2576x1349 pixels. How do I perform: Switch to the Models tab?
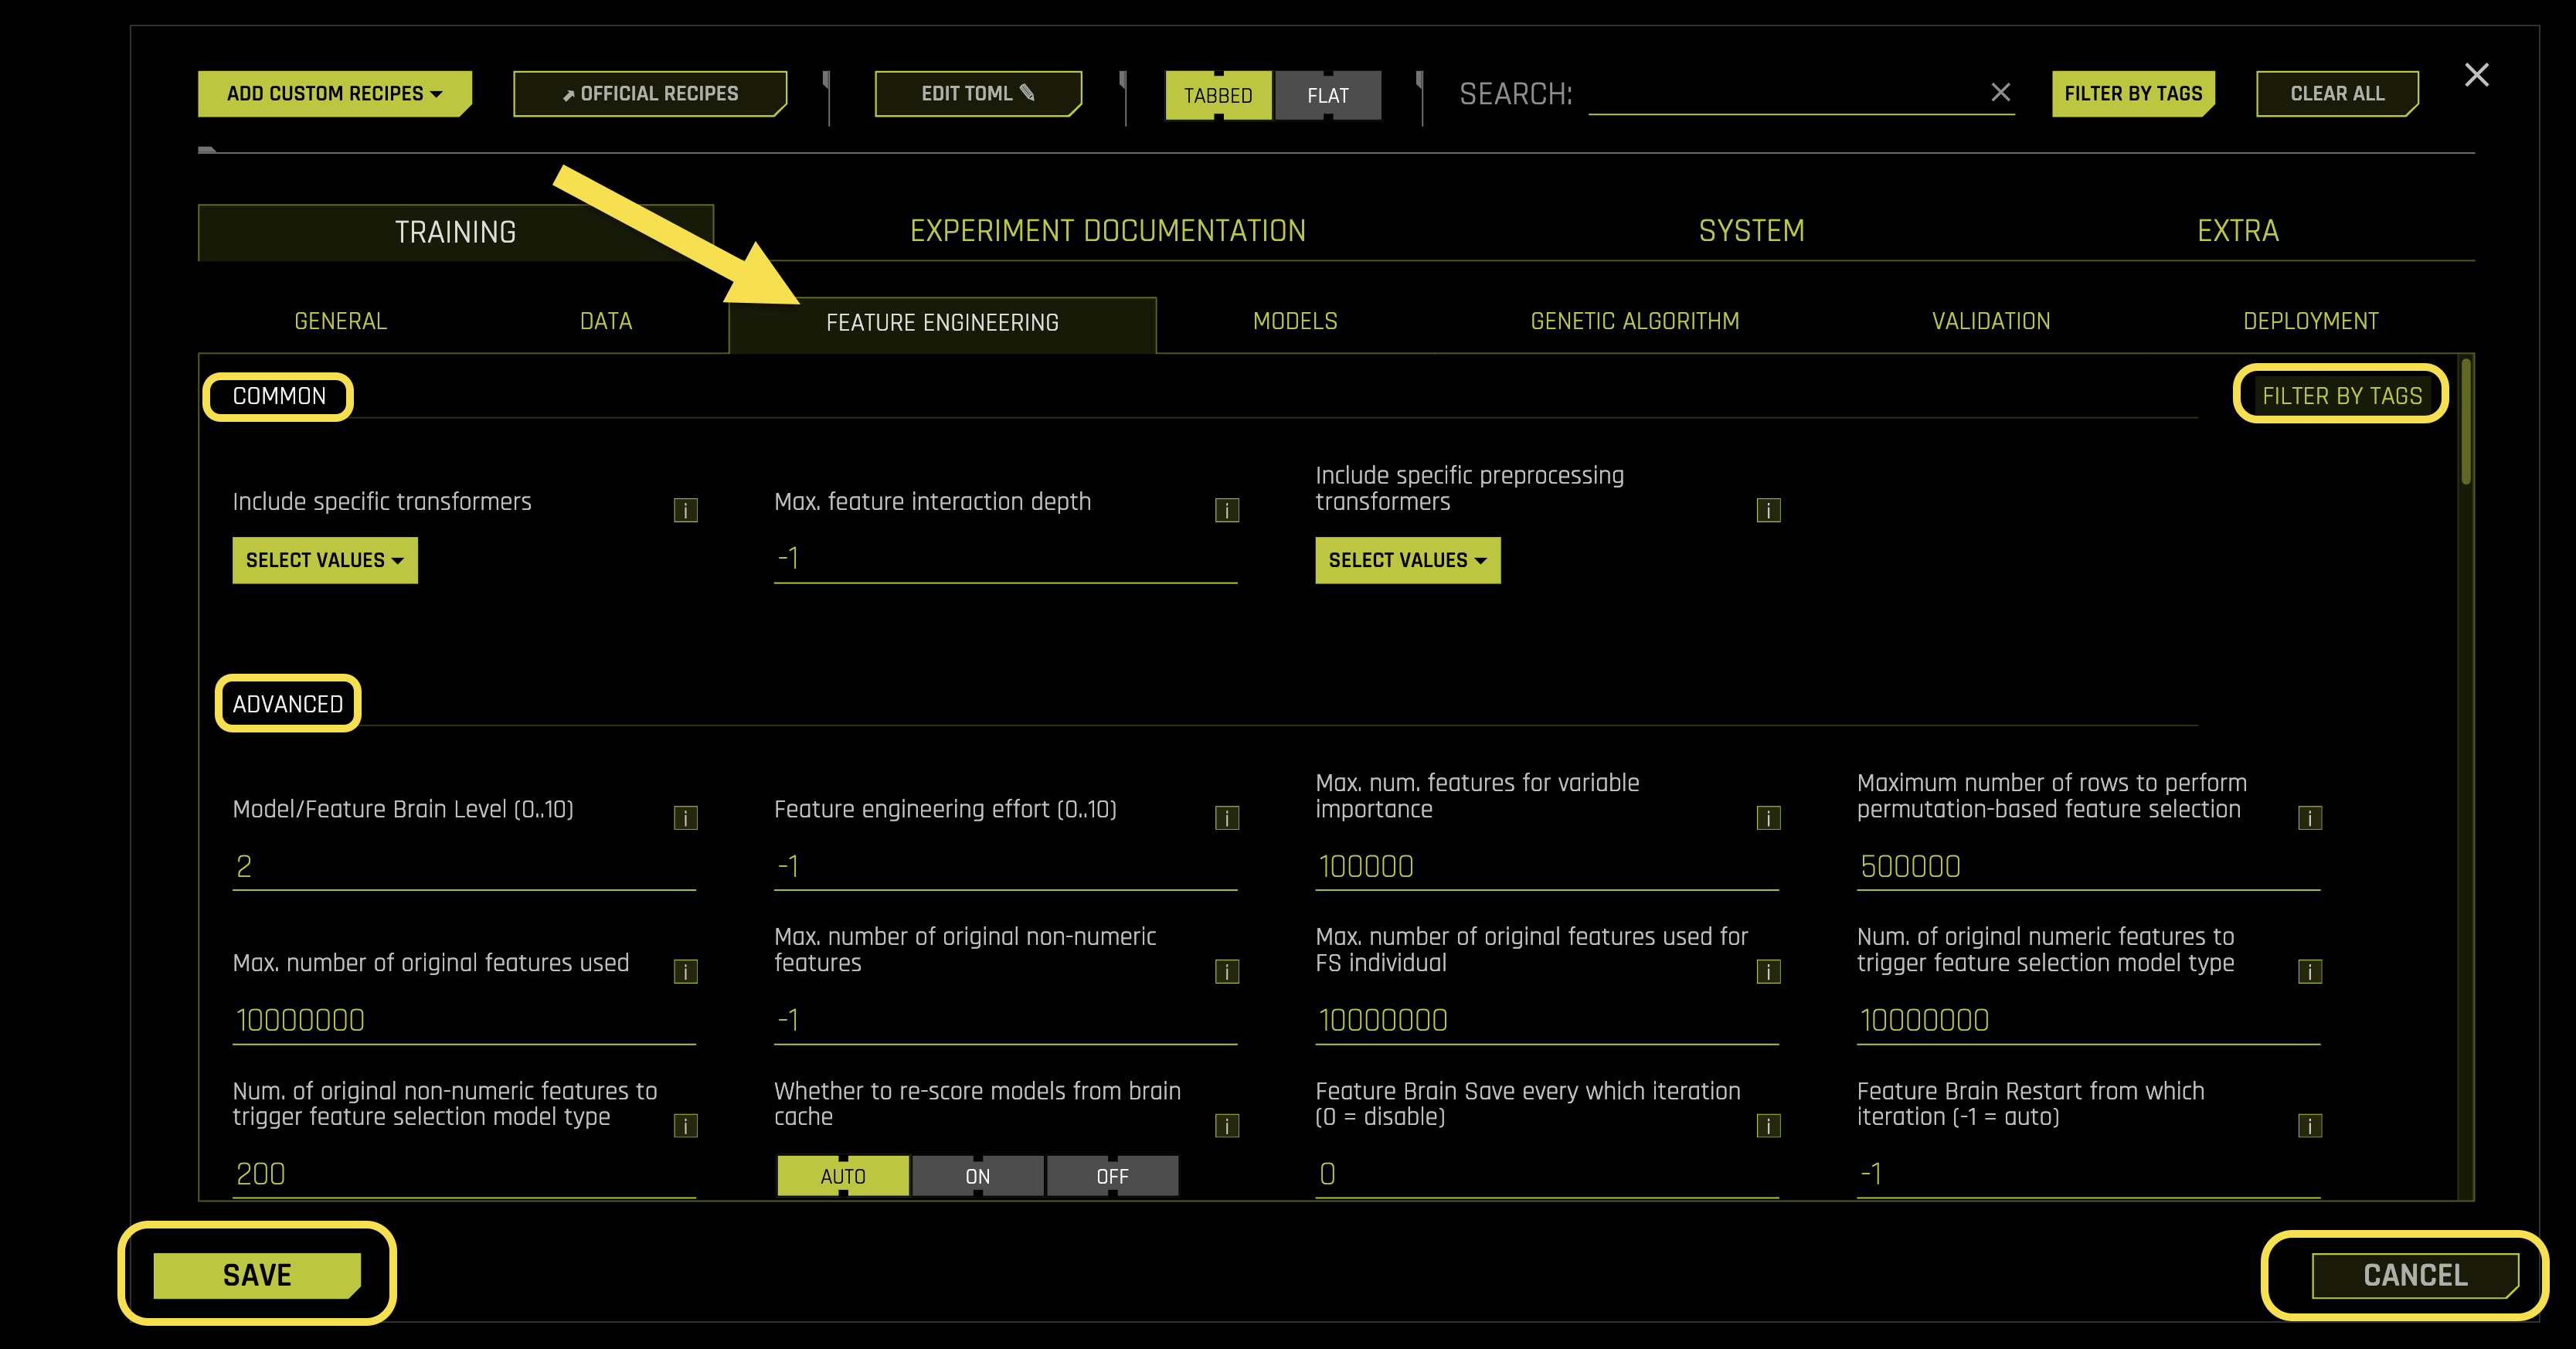[1294, 321]
